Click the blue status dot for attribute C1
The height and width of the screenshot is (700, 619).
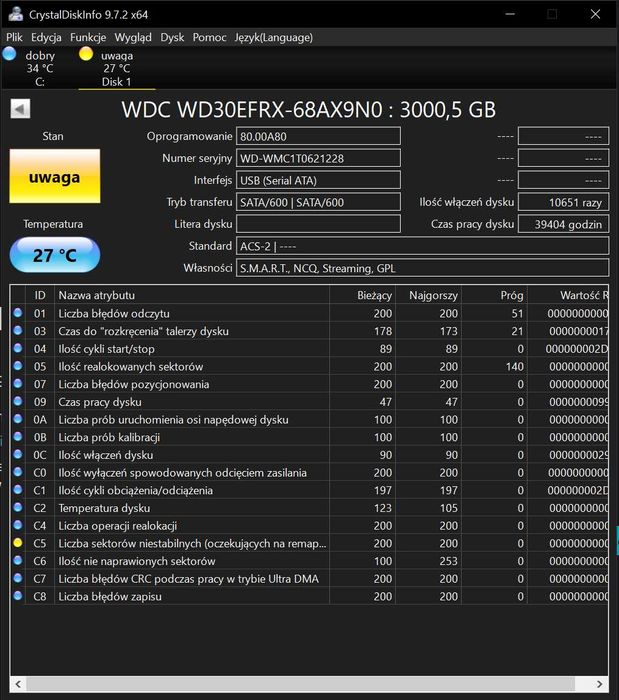coord(18,489)
